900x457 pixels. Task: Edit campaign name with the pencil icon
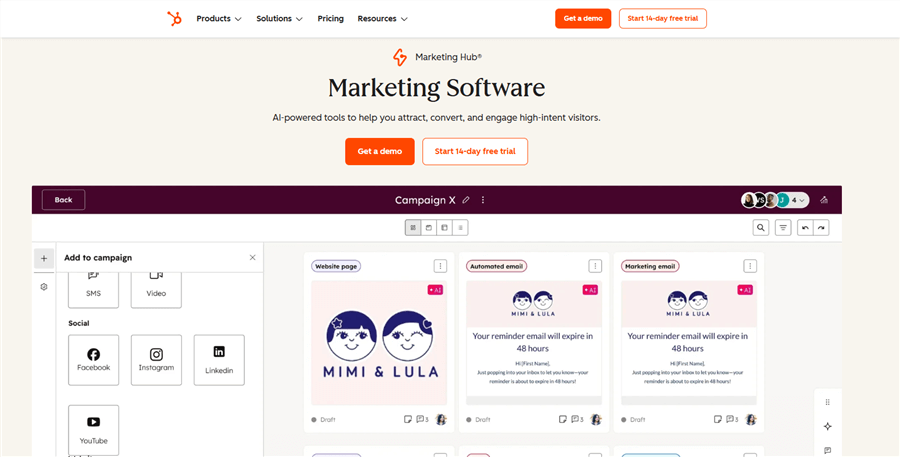coord(465,200)
